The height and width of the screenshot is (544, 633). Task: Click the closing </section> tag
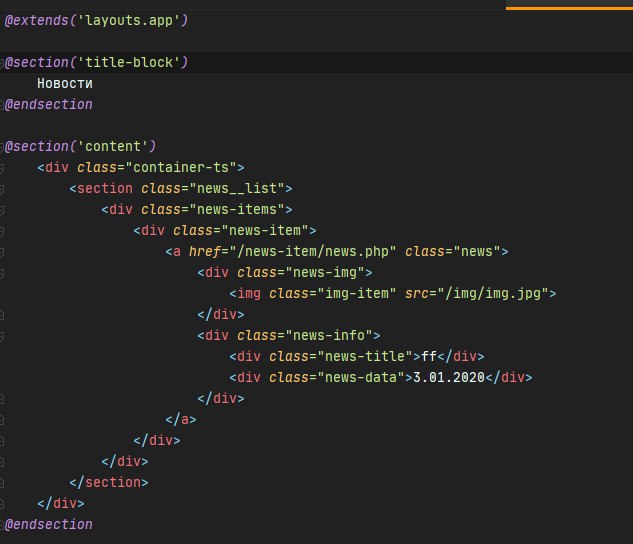point(109,482)
